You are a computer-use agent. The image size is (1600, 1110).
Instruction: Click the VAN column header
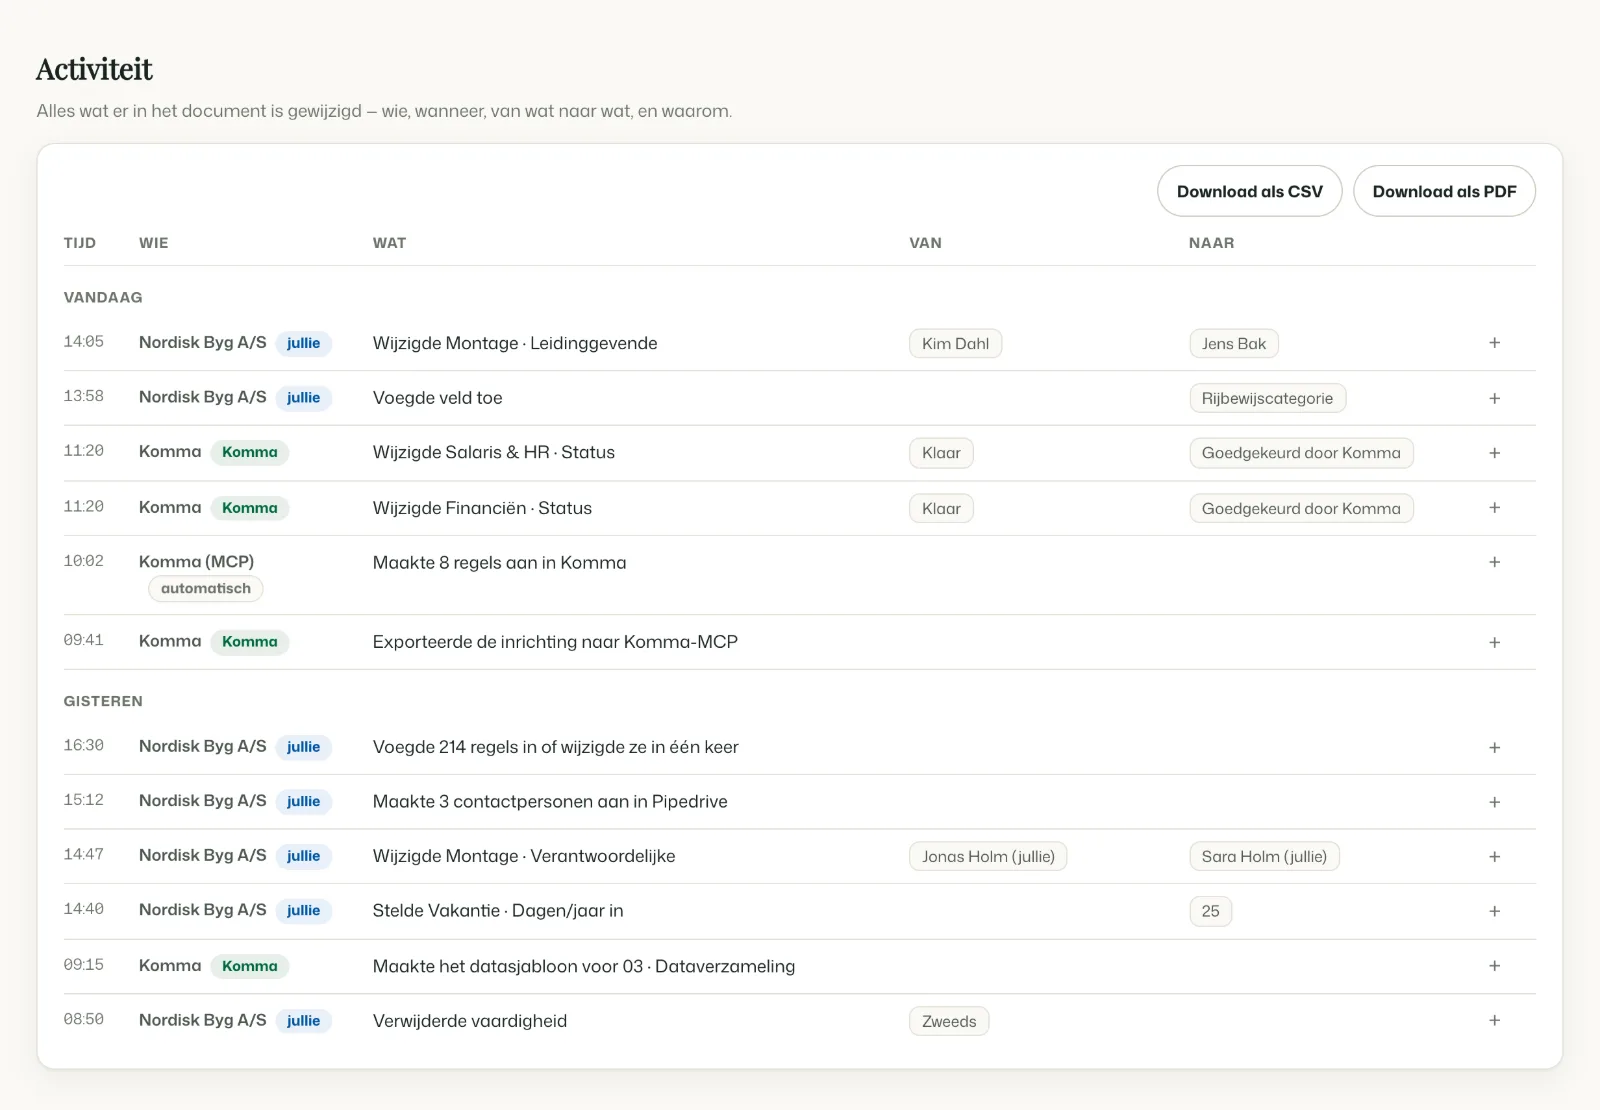(x=925, y=243)
